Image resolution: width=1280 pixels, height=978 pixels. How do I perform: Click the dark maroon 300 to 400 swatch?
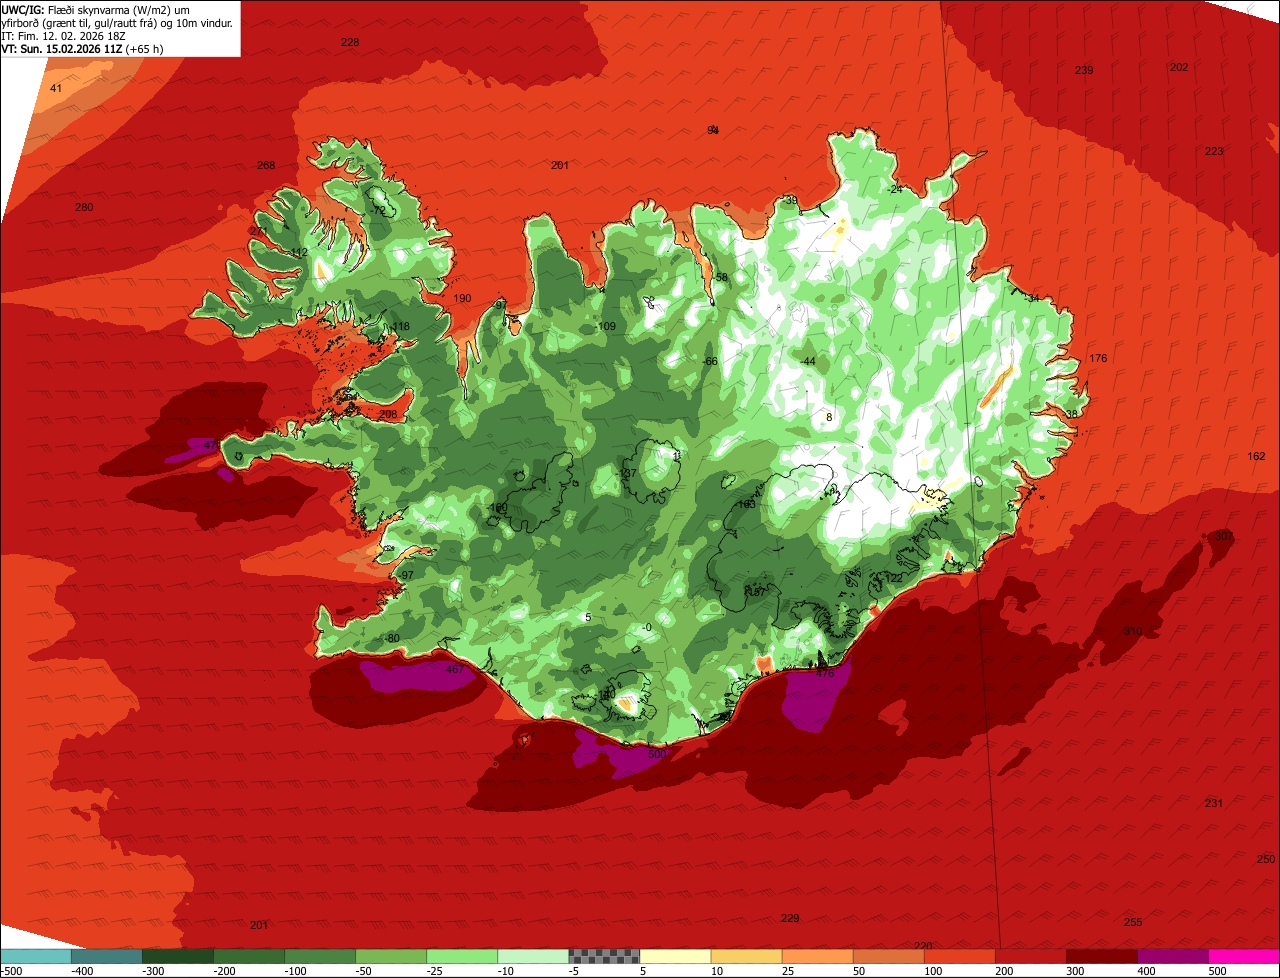[1102, 956]
